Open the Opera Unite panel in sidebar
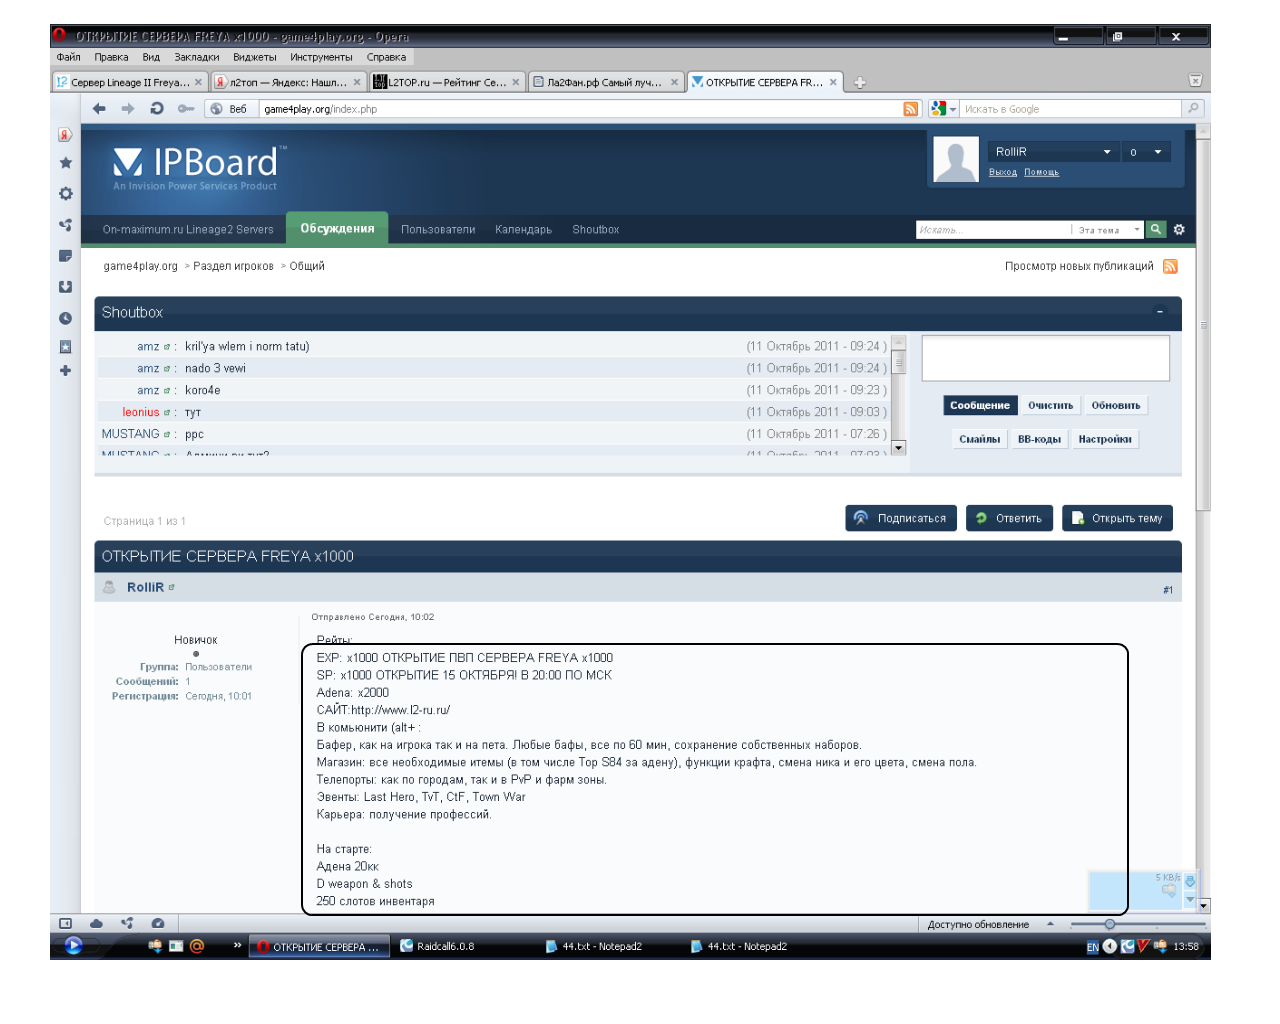This screenshot has height=1024, width=1280. point(65,225)
